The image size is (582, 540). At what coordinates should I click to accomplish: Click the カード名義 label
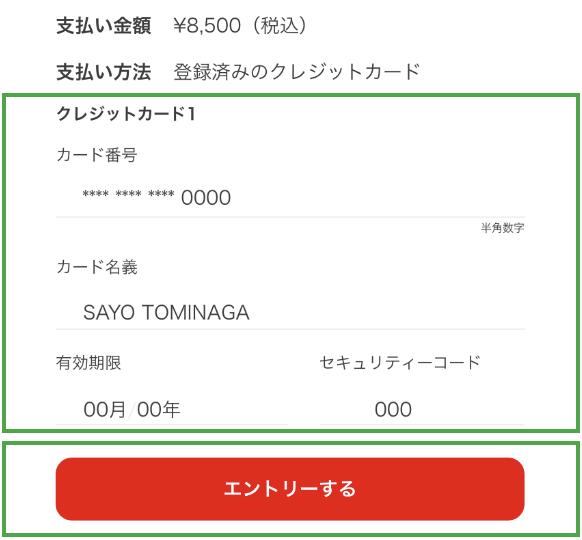(x=97, y=266)
